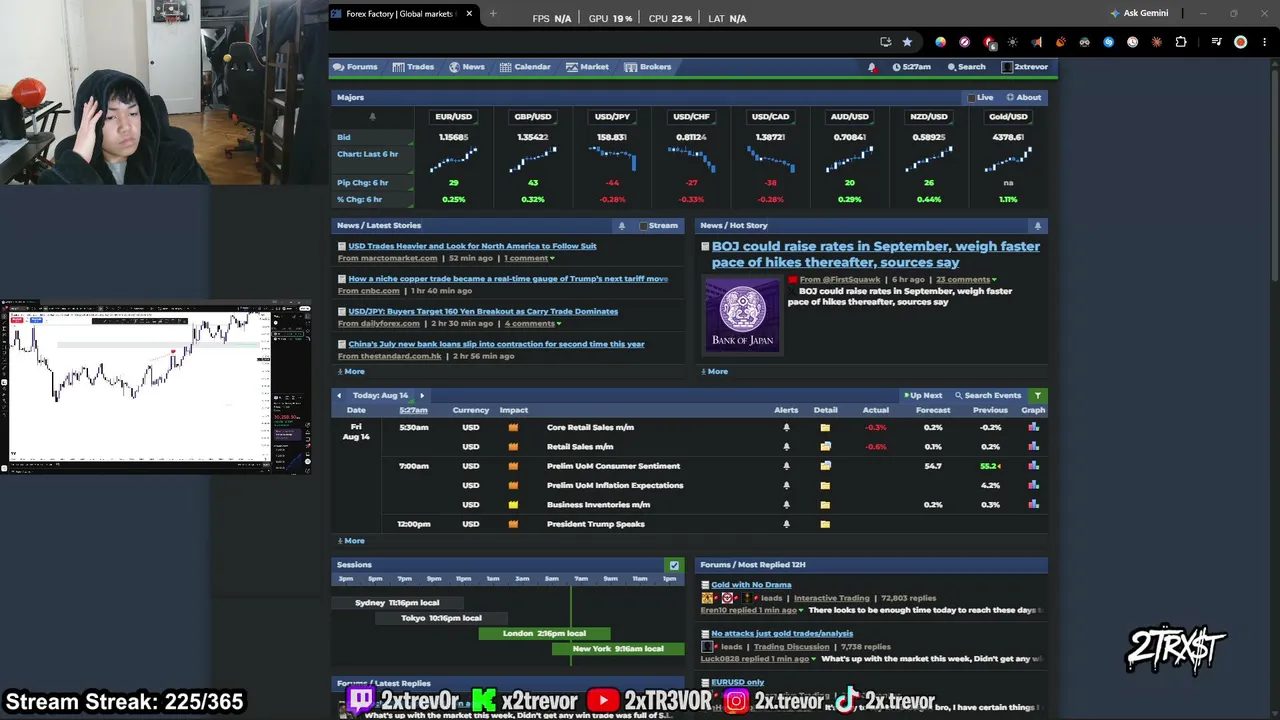This screenshot has height=720, width=1280.
Task: Click the megaphone extension icon
Action: [x=1036, y=42]
